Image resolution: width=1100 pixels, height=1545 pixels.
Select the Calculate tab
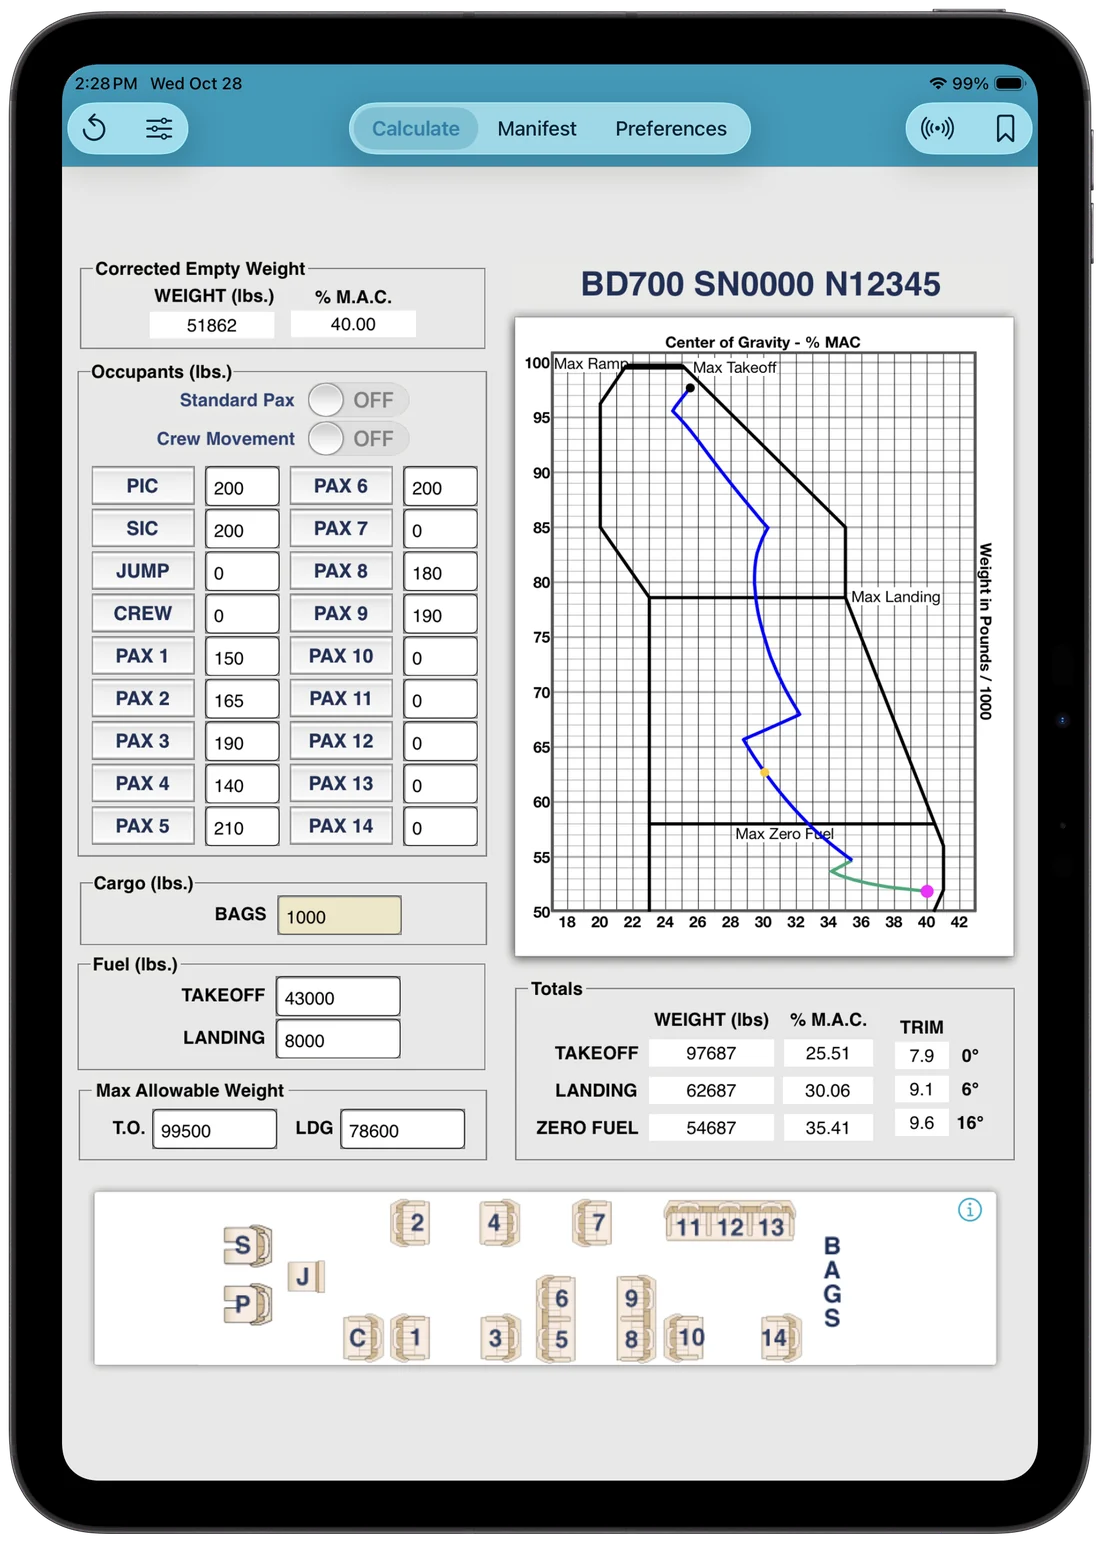point(416,129)
